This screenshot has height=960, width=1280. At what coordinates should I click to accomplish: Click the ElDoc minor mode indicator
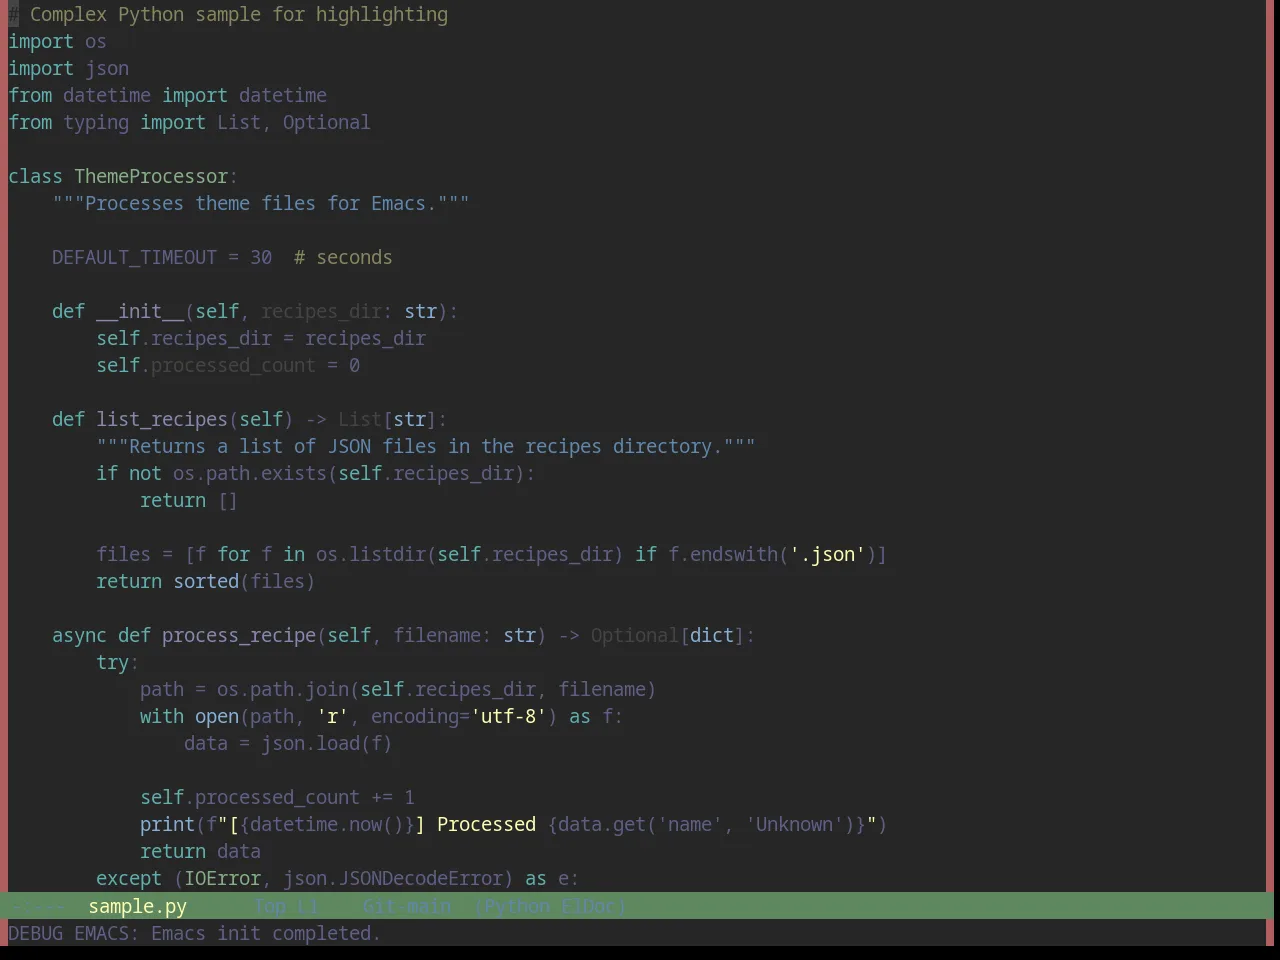click(x=588, y=906)
